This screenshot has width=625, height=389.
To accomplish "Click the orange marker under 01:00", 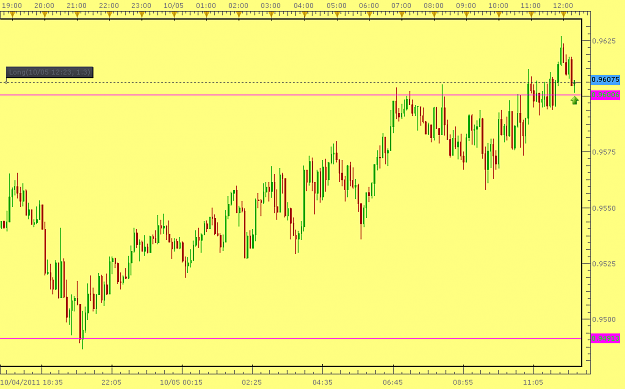I will [207, 15].
